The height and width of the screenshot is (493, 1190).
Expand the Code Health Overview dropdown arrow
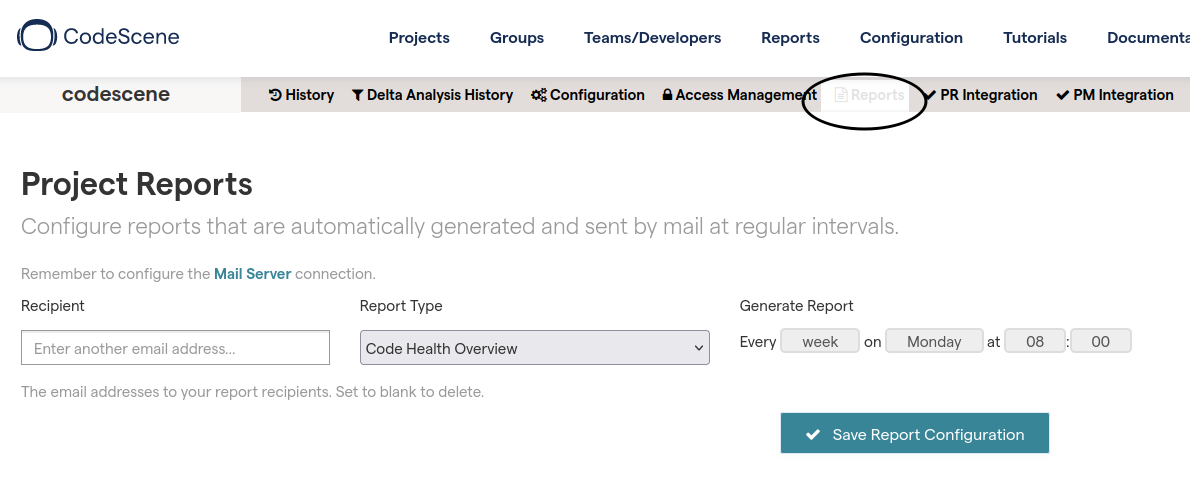[698, 348]
